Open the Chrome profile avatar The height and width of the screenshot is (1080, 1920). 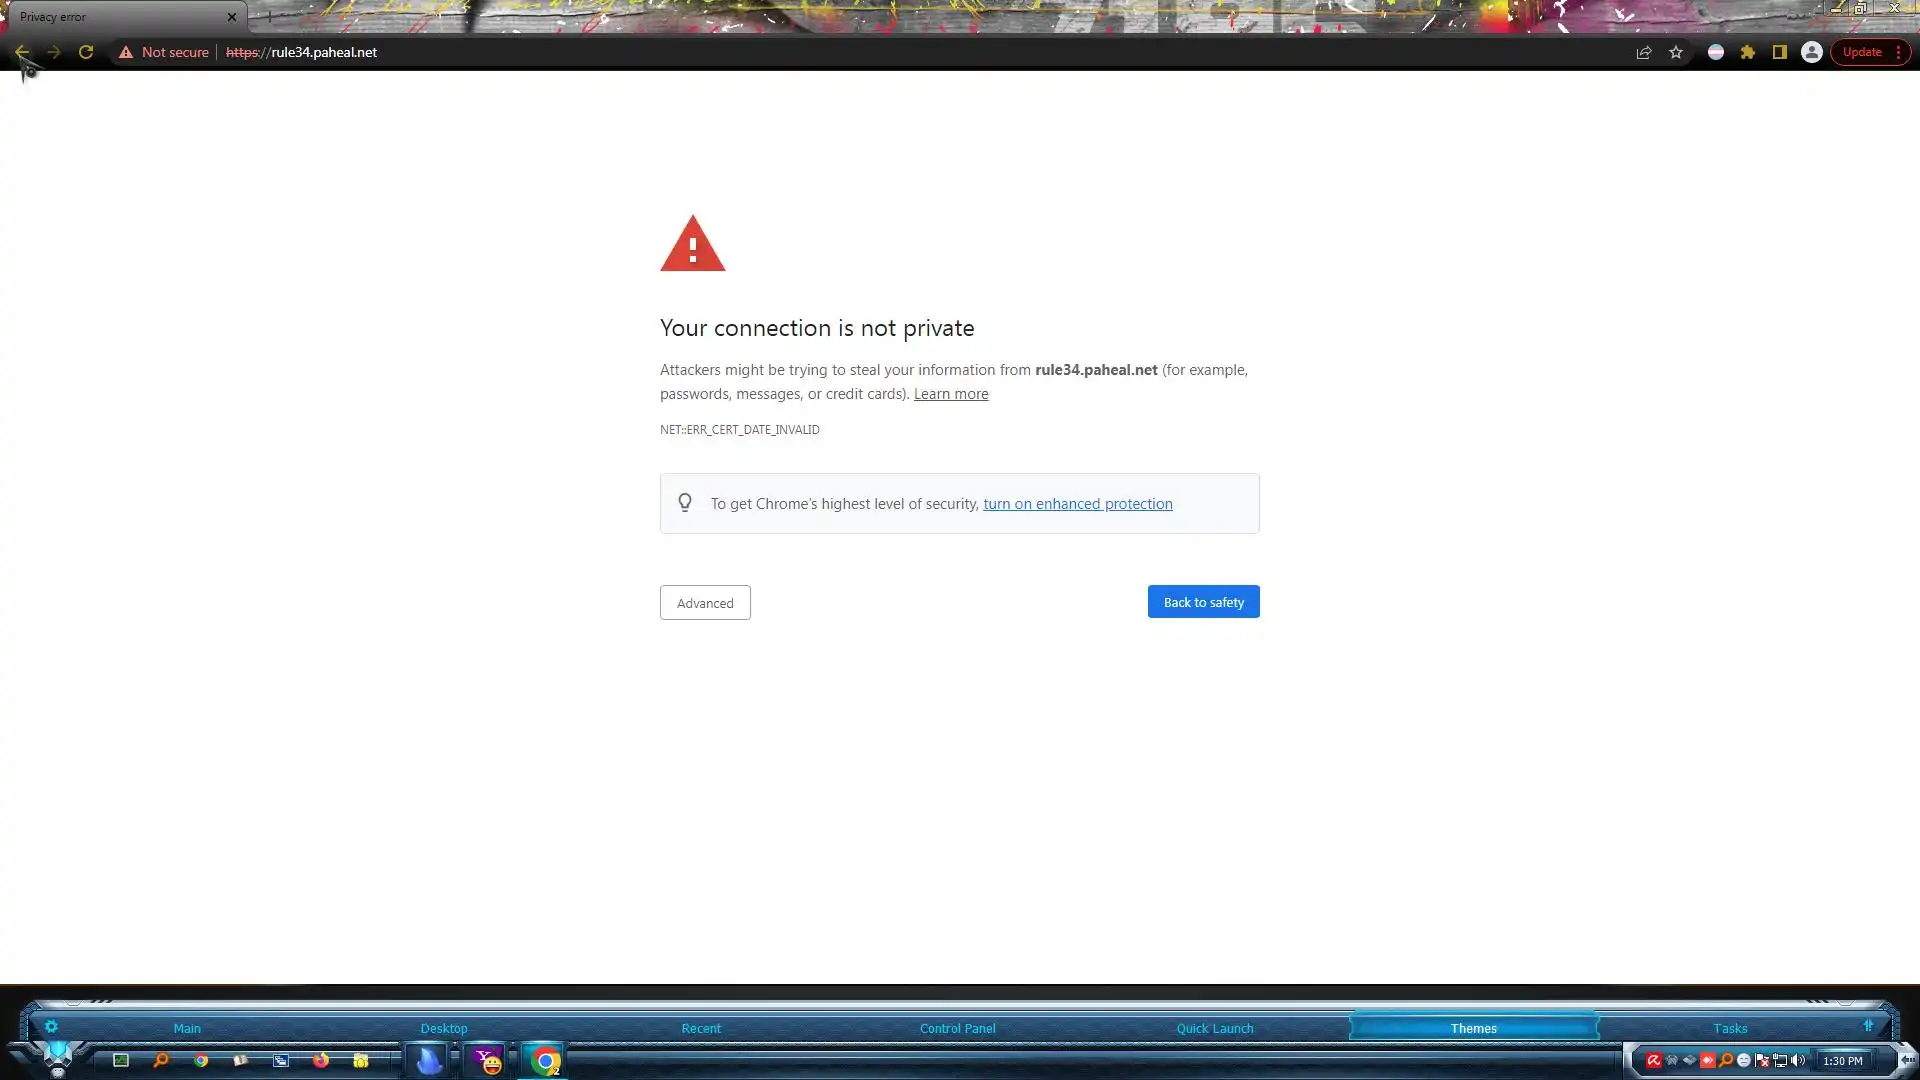coord(1811,52)
